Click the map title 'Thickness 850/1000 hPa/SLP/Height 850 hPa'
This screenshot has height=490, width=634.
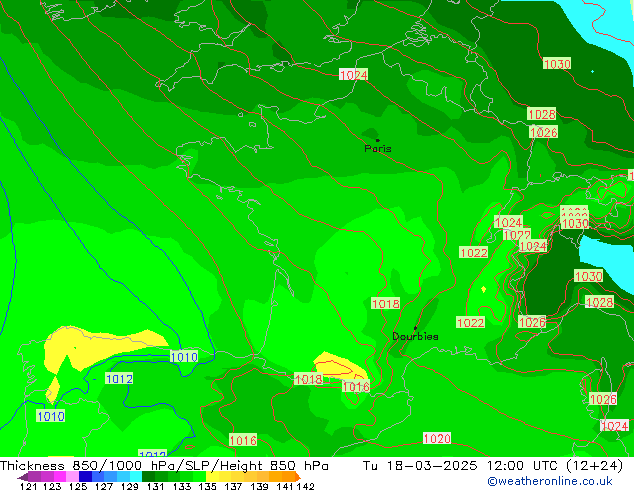click(x=164, y=466)
